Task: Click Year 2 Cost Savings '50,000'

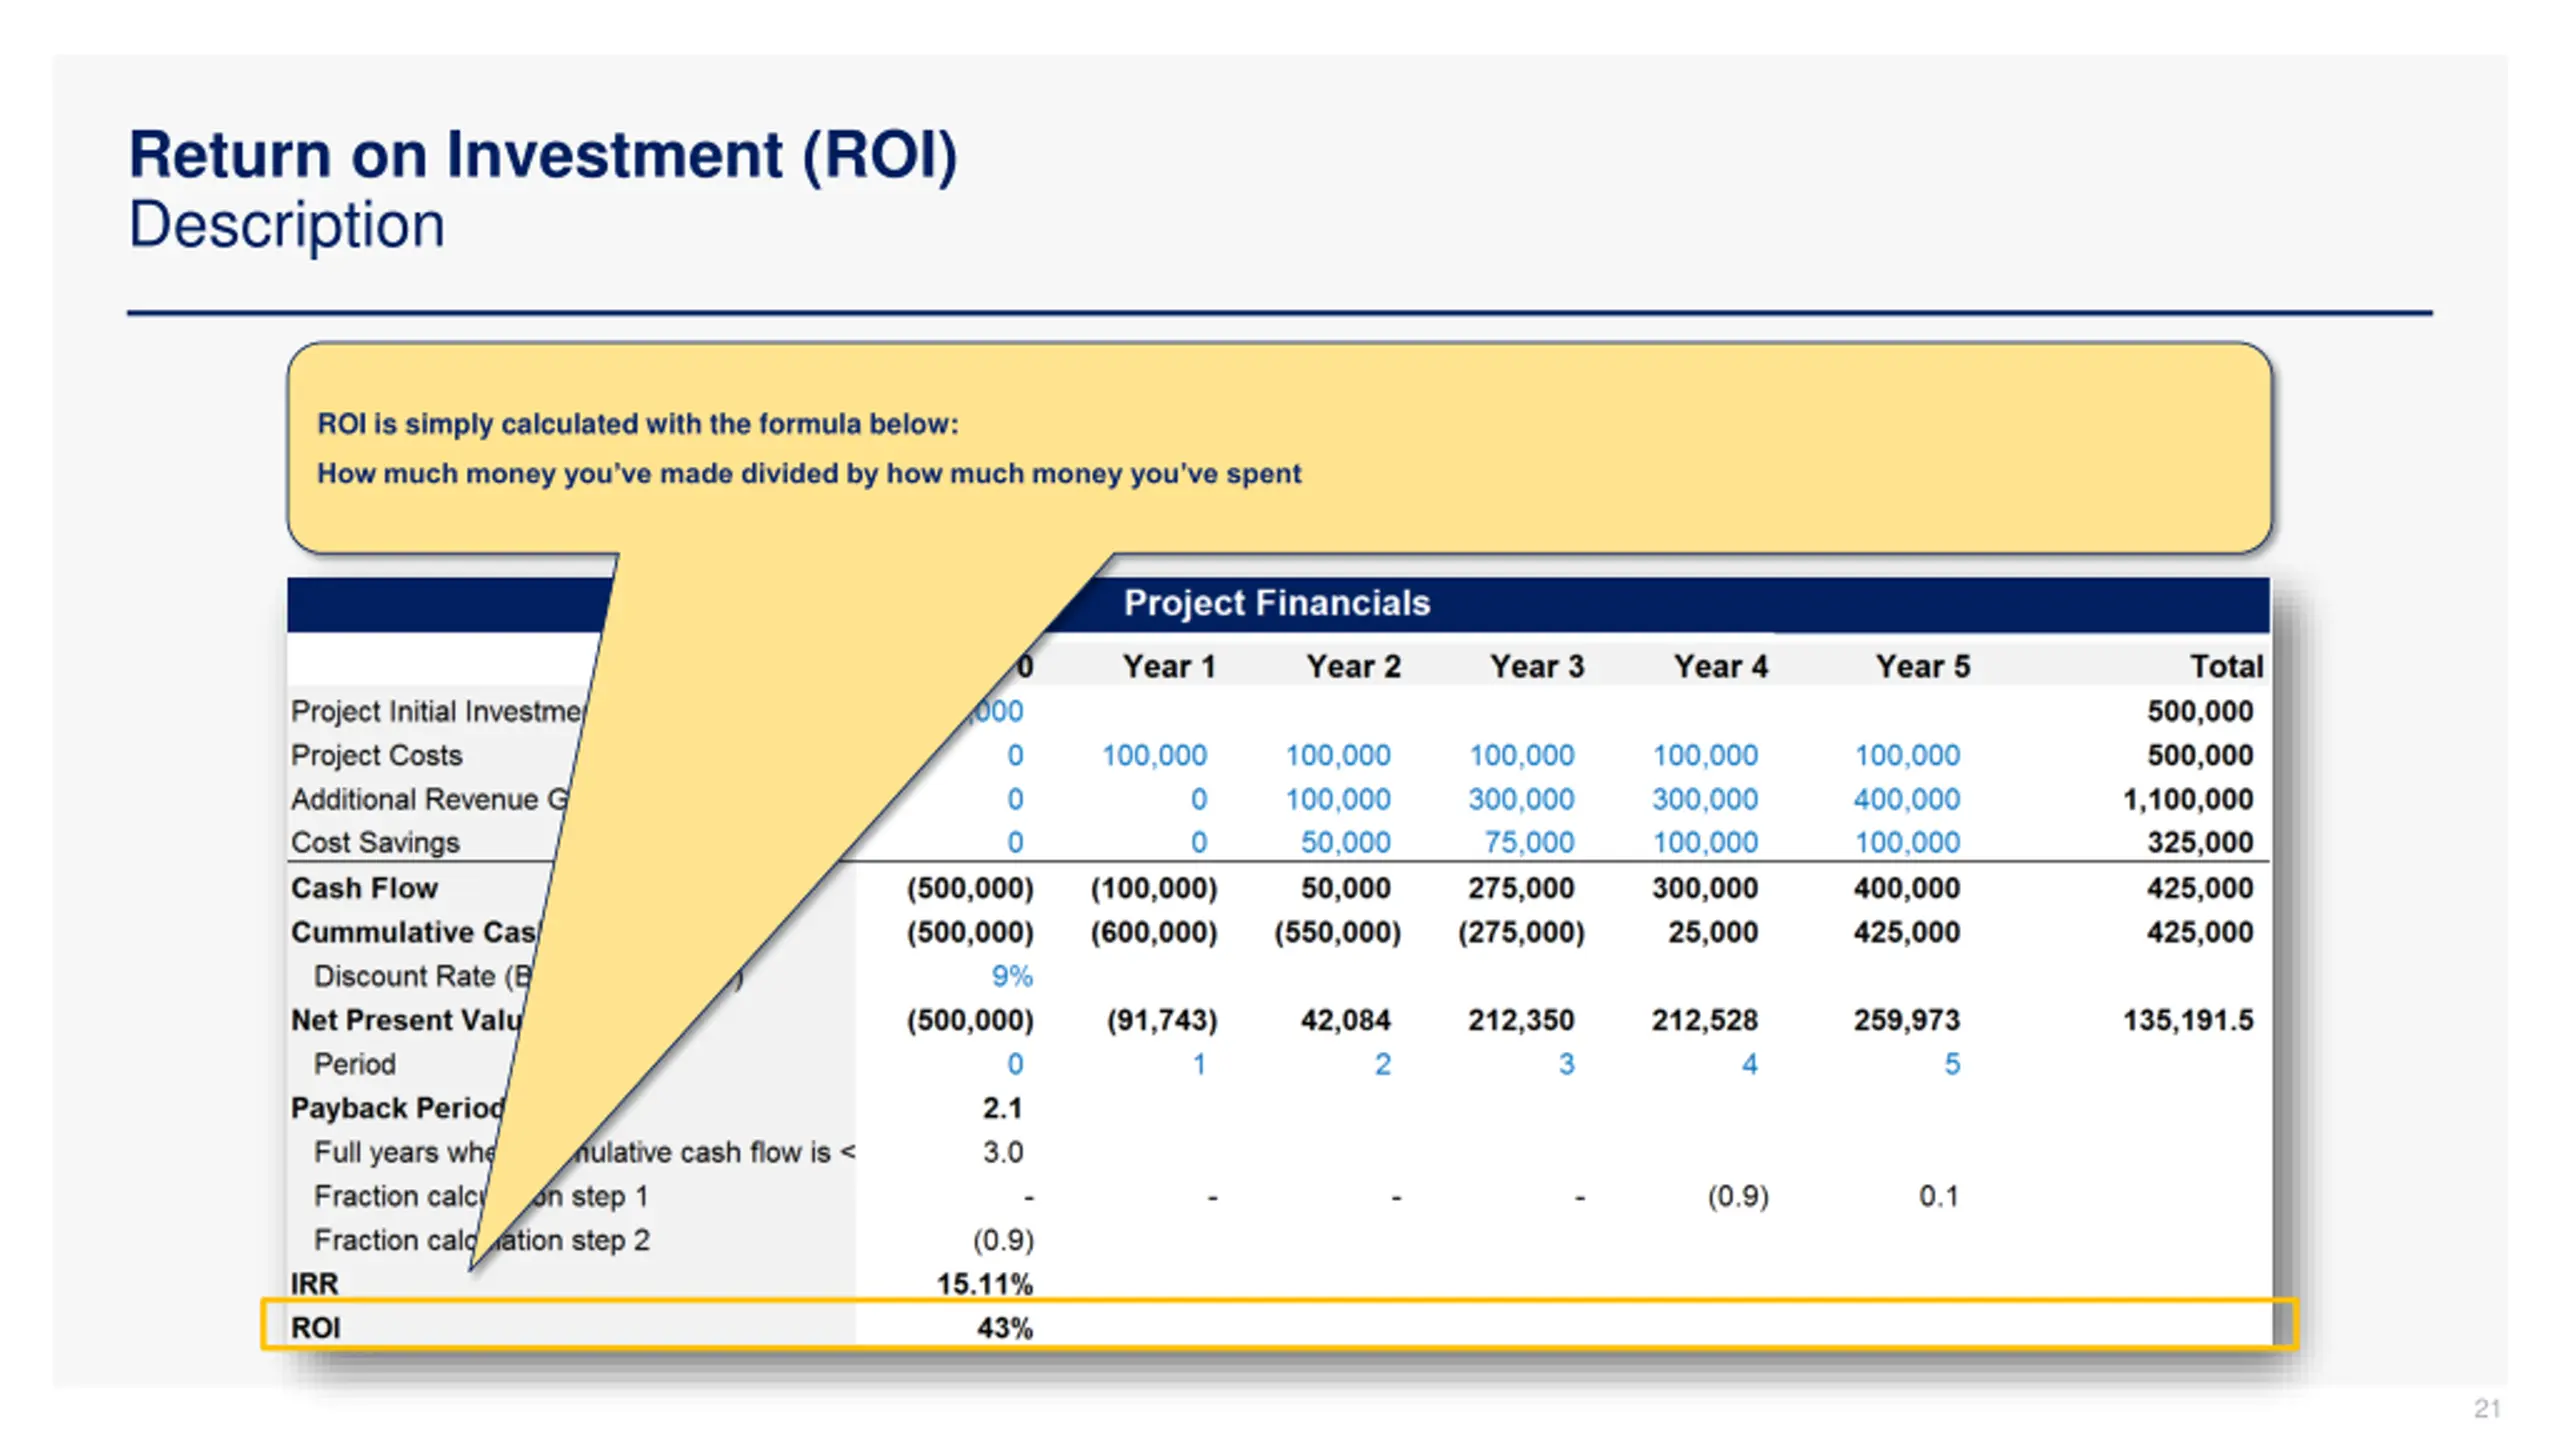Action: click(x=1345, y=843)
